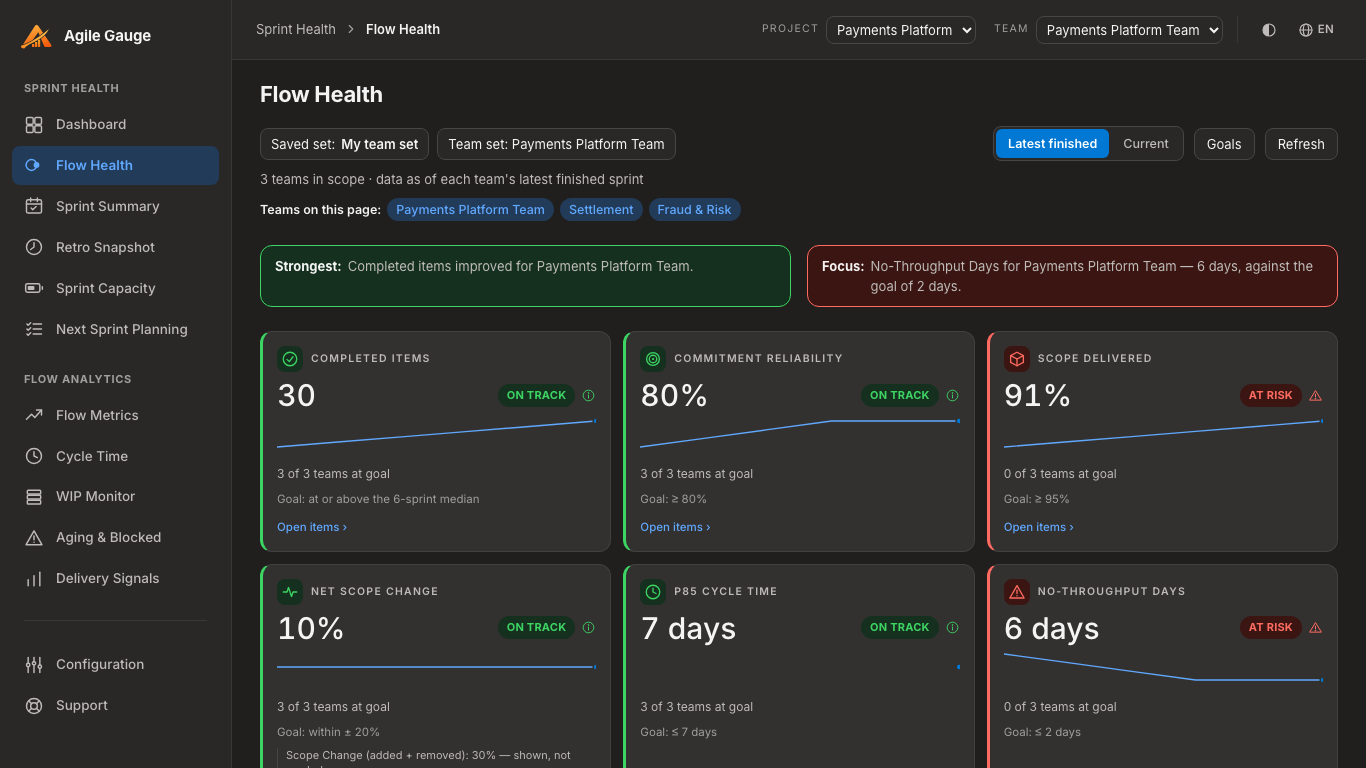Open WIP Monitor in the sidebar
Screen dimensions: 1366x768
click(x=115, y=497)
